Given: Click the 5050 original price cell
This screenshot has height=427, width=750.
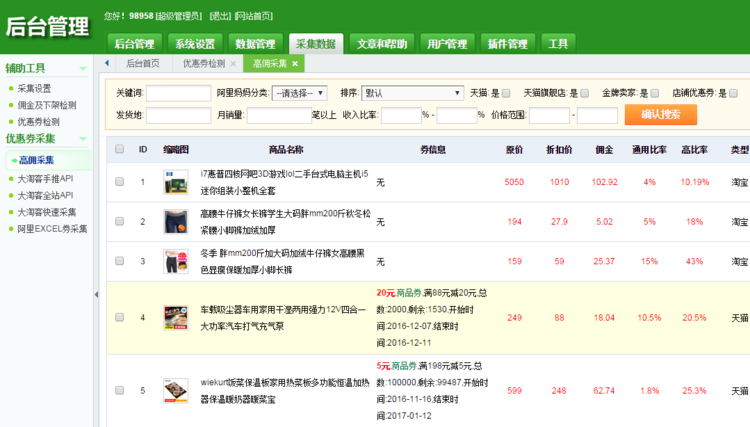Looking at the screenshot, I should tap(514, 182).
